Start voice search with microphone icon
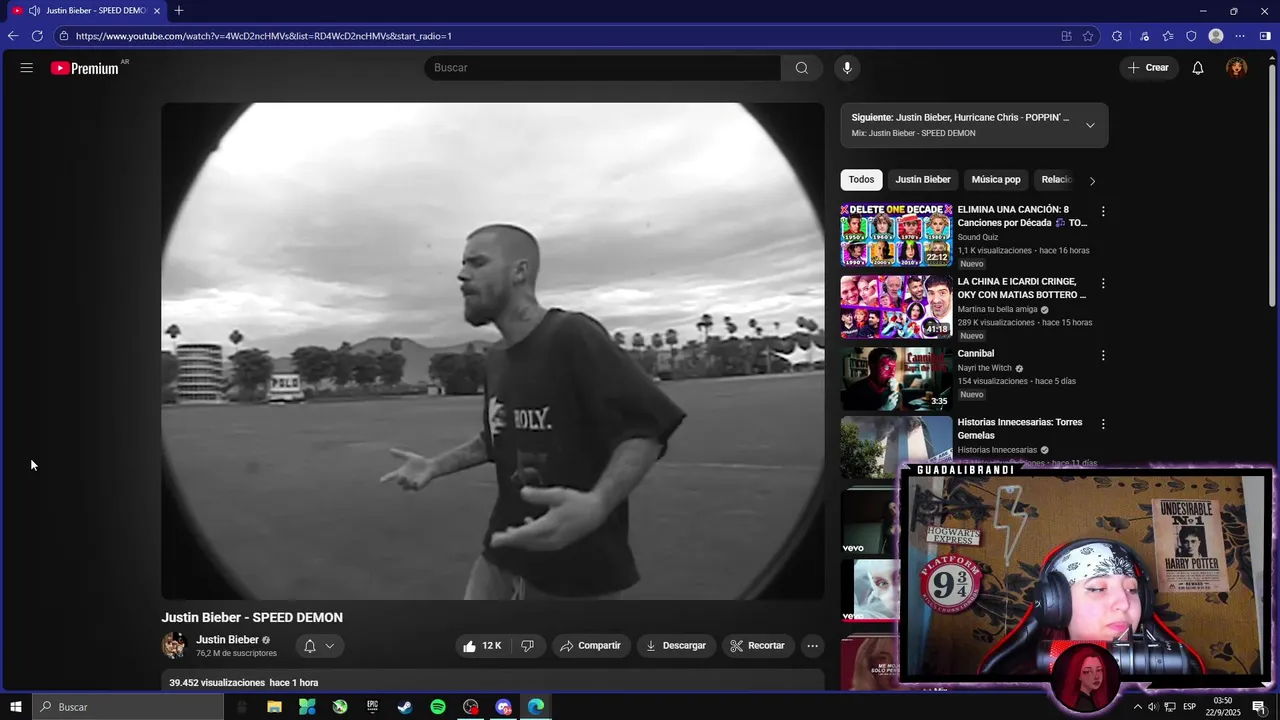Image resolution: width=1280 pixels, height=720 pixels. [x=847, y=68]
